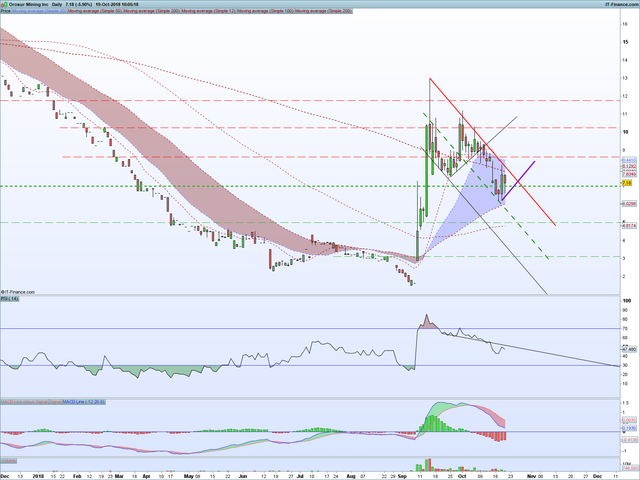Click the Orosur Mining Inc chart title
This screenshot has height=480, width=640.
pos(29,4)
